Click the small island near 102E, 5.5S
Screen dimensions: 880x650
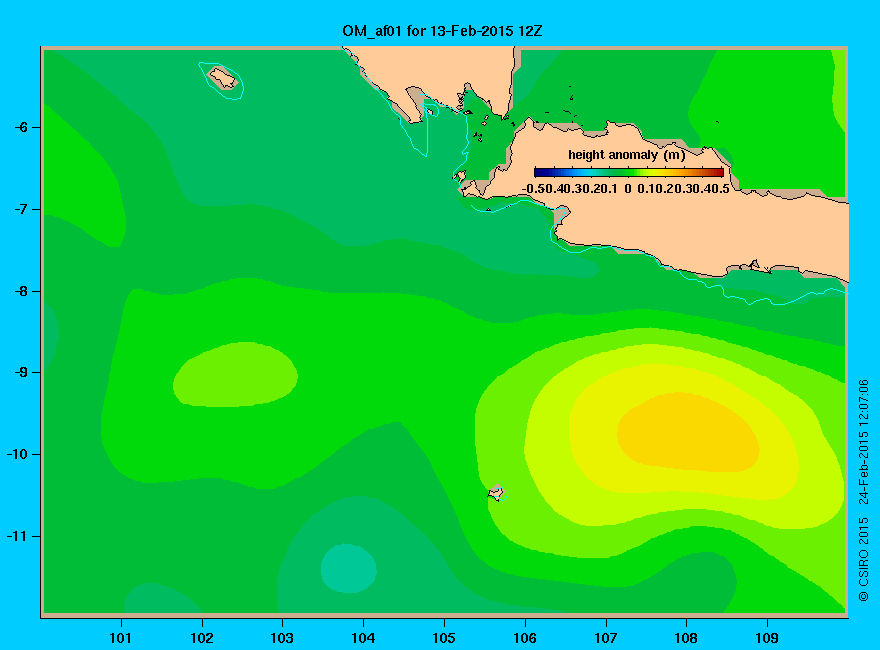(223, 78)
